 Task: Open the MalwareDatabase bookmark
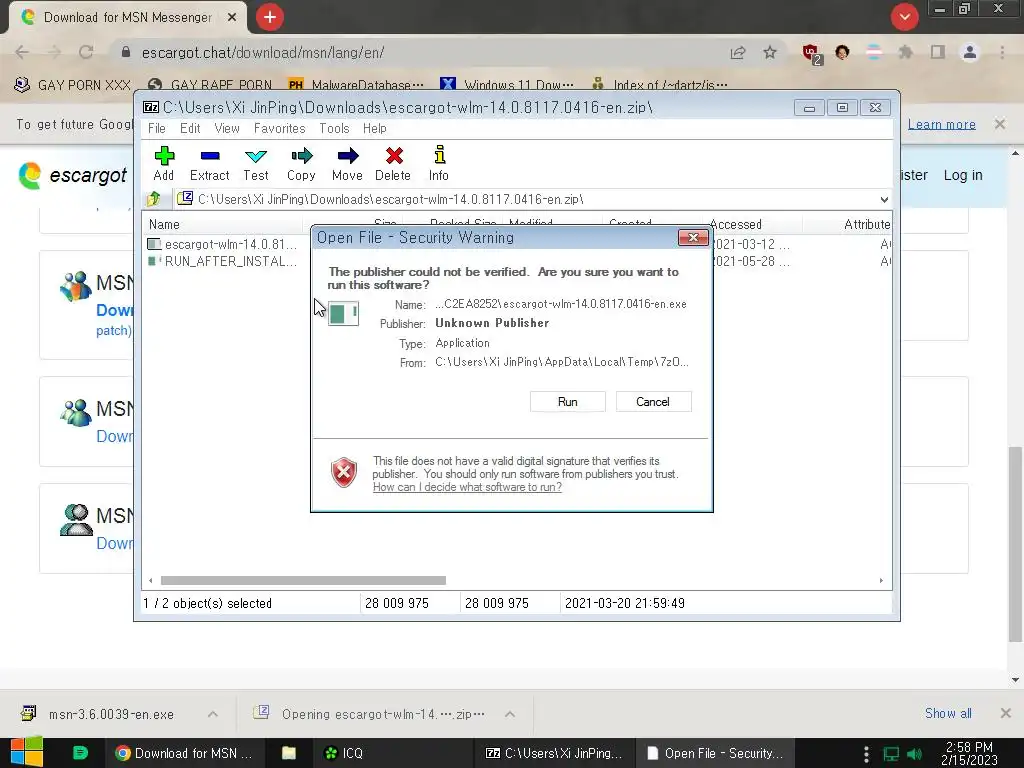pos(356,85)
